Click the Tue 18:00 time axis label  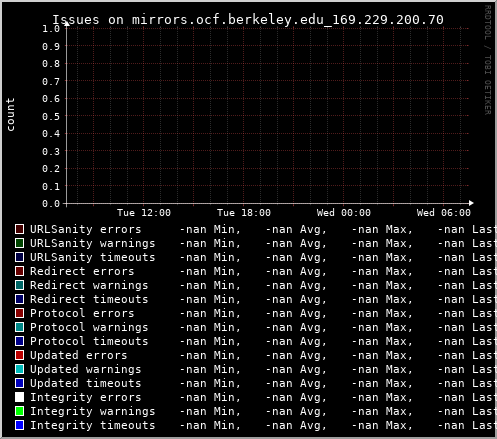coord(244,213)
